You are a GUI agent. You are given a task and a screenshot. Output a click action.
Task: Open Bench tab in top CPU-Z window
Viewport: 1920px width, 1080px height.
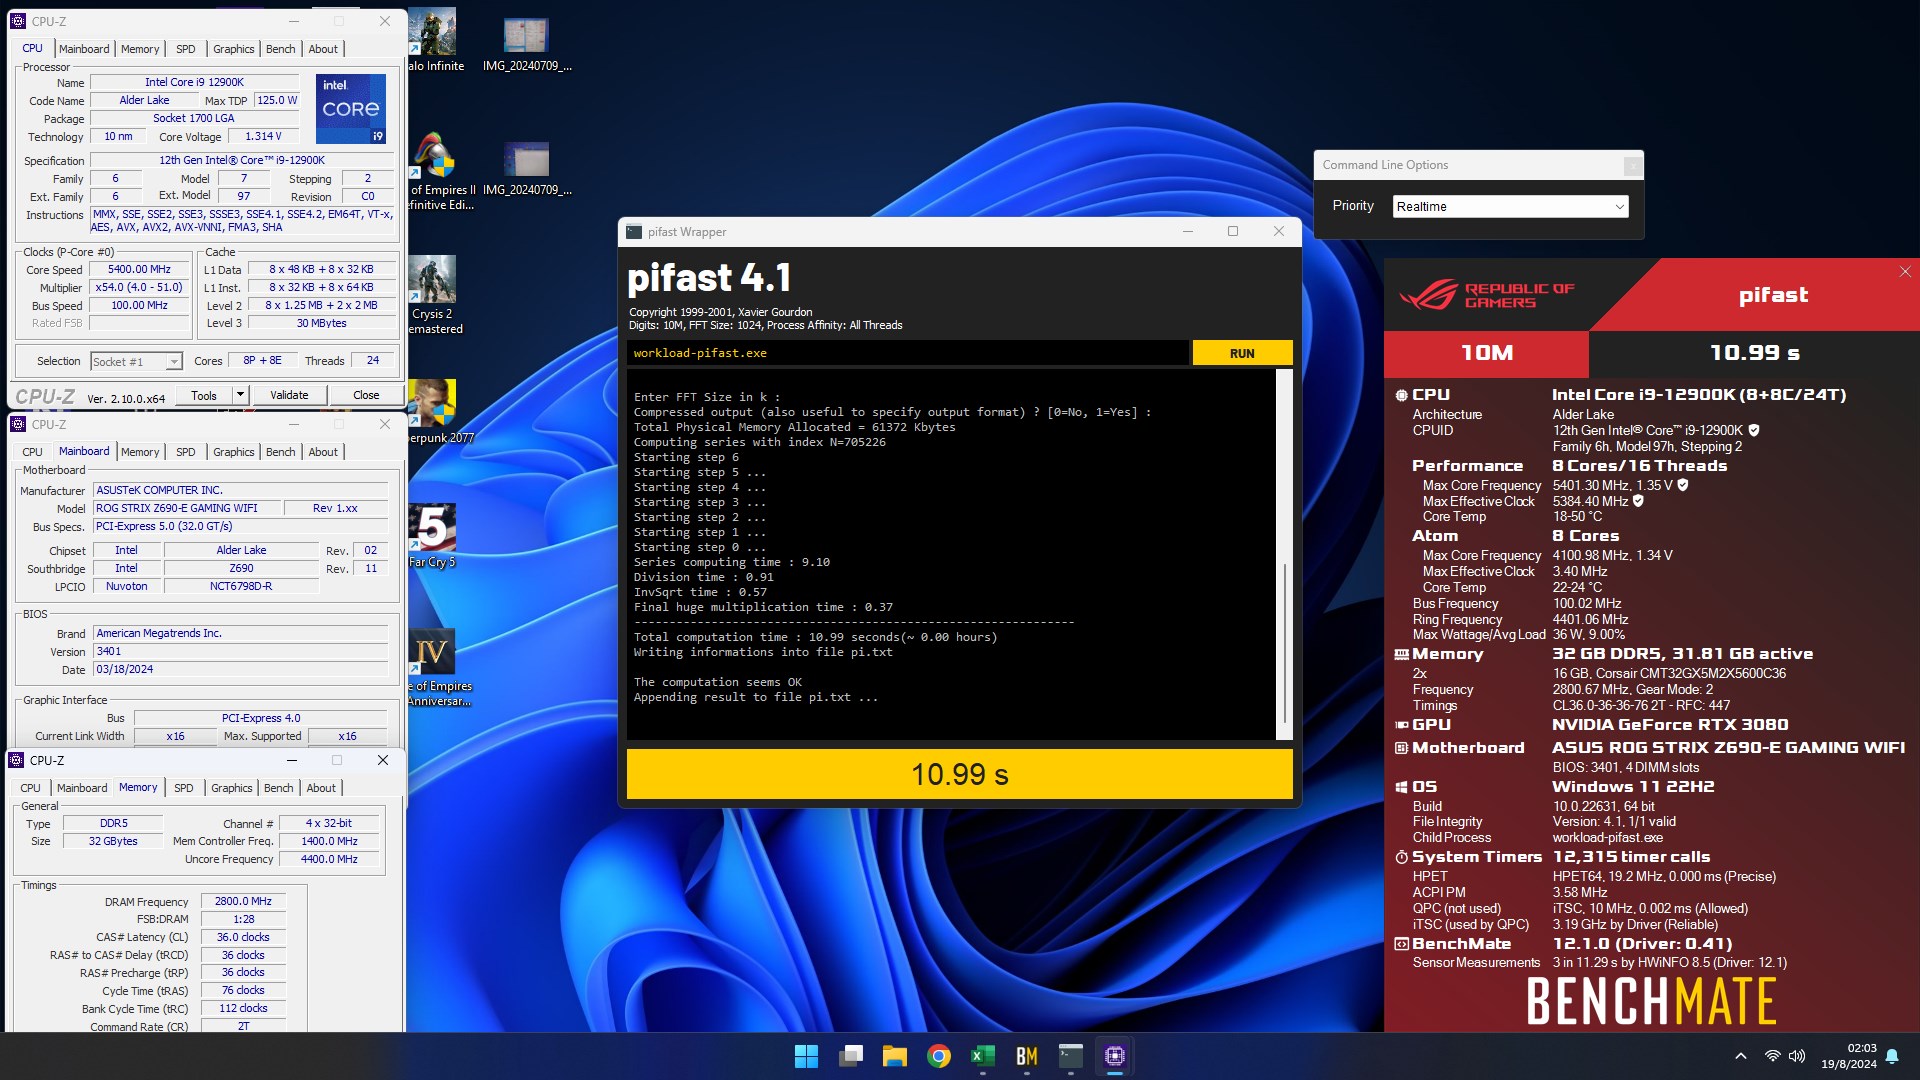(281, 49)
